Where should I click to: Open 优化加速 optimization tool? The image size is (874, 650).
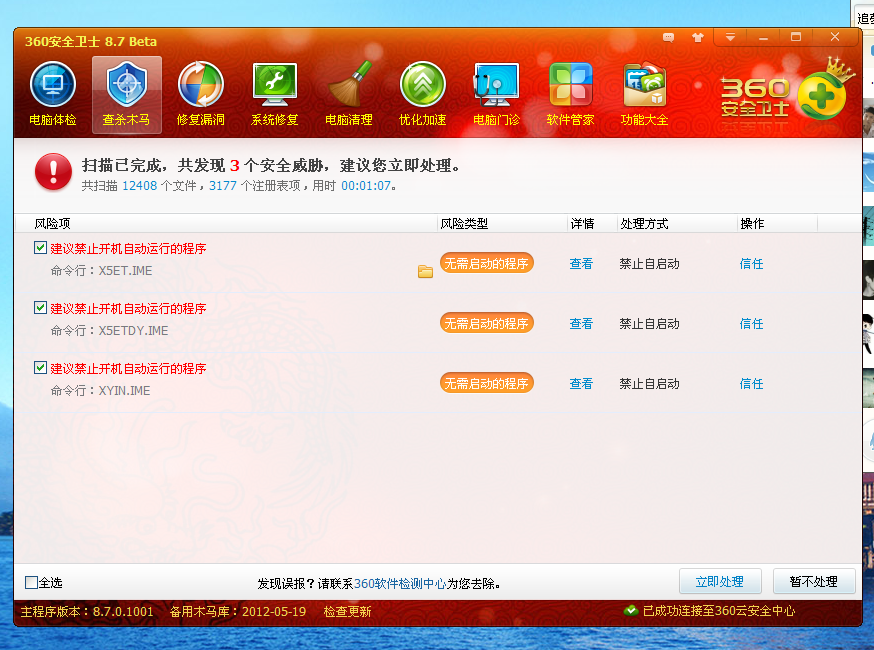[x=422, y=93]
